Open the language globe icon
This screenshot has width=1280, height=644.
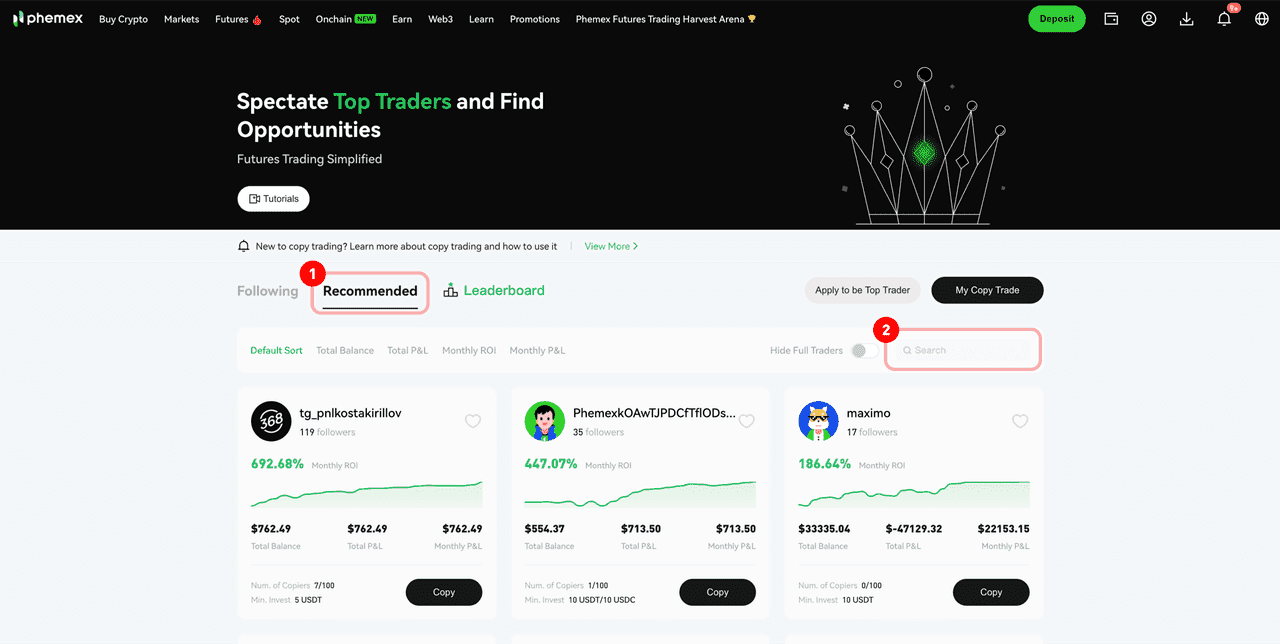(1262, 19)
